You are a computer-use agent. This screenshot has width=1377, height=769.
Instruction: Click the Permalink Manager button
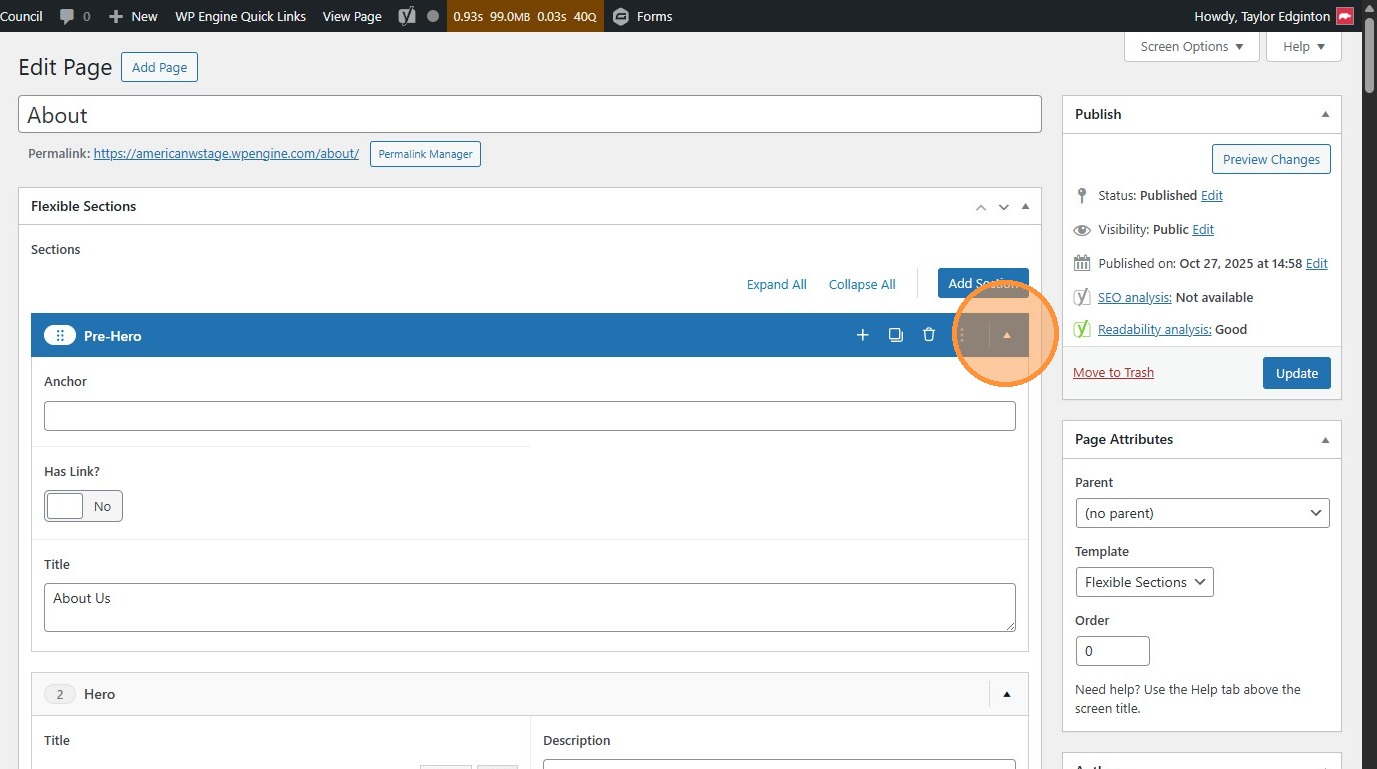[425, 154]
